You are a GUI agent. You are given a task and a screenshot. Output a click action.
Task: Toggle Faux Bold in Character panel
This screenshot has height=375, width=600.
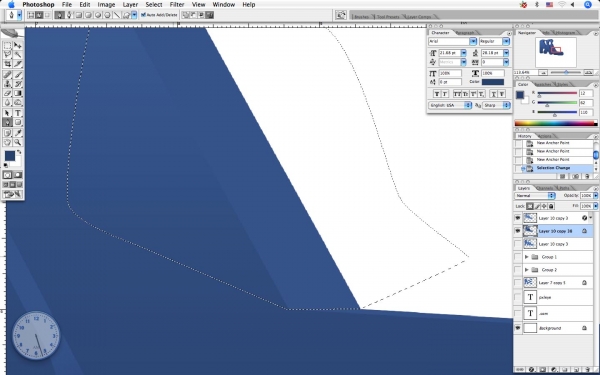pos(437,94)
